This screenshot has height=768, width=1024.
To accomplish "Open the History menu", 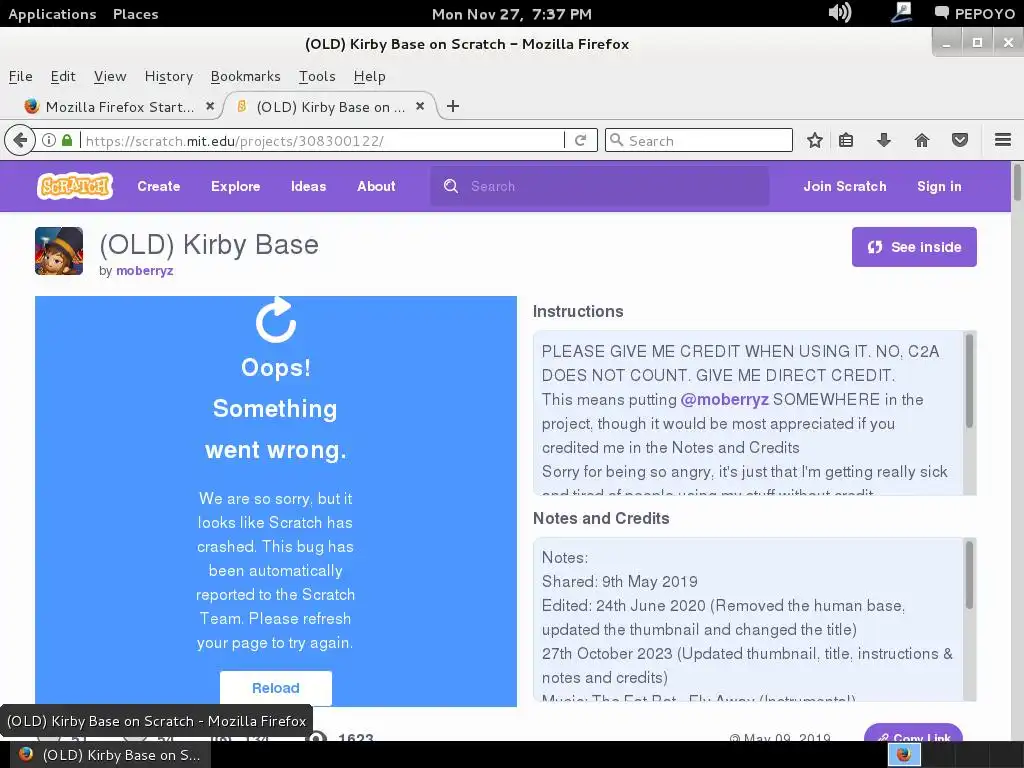I will (x=168, y=76).
